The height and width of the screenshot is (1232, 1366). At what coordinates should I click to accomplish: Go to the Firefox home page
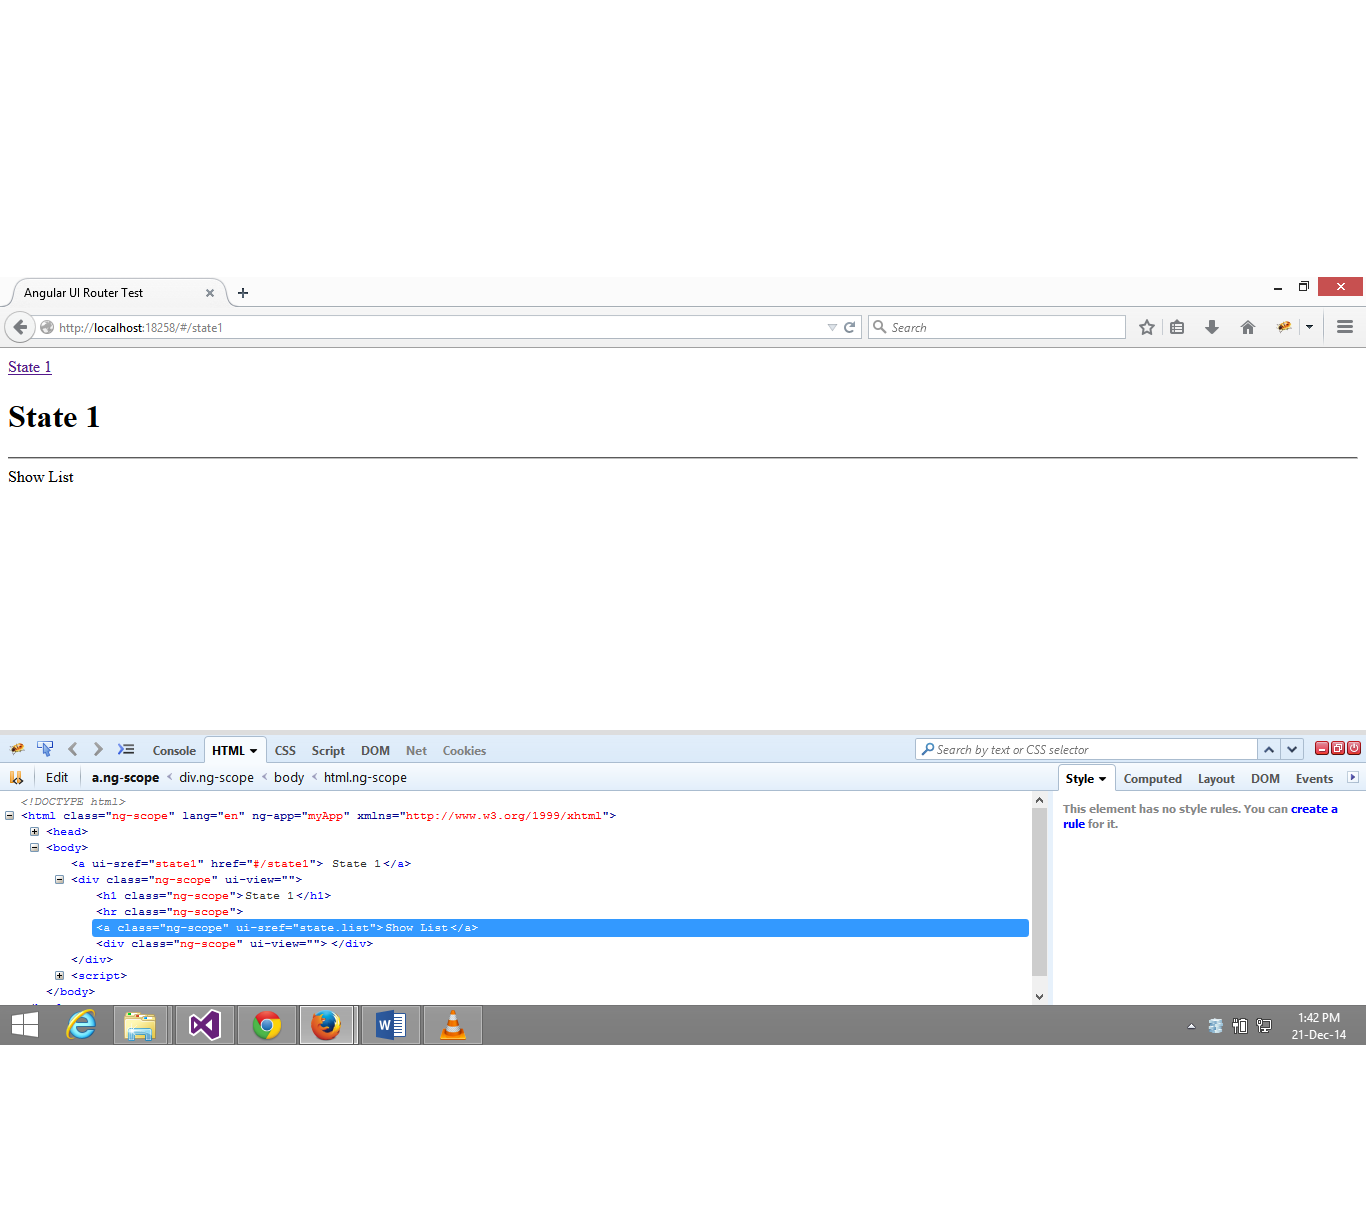coord(1248,327)
